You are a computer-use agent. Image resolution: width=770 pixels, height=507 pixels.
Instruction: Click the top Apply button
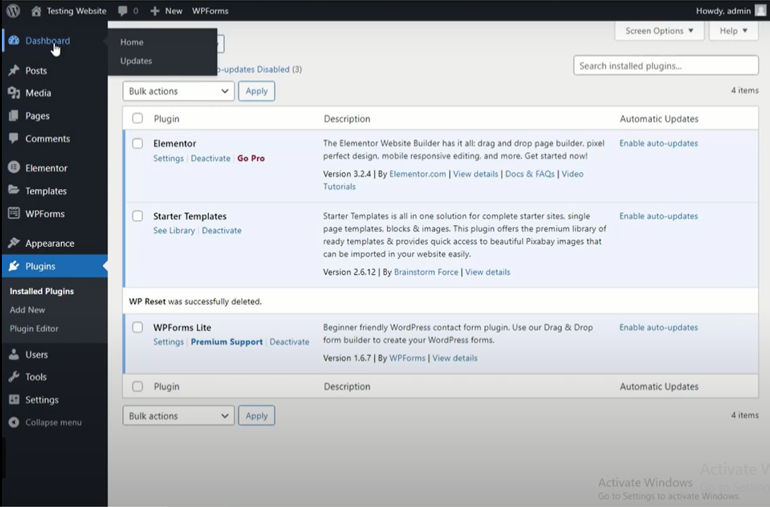(256, 91)
